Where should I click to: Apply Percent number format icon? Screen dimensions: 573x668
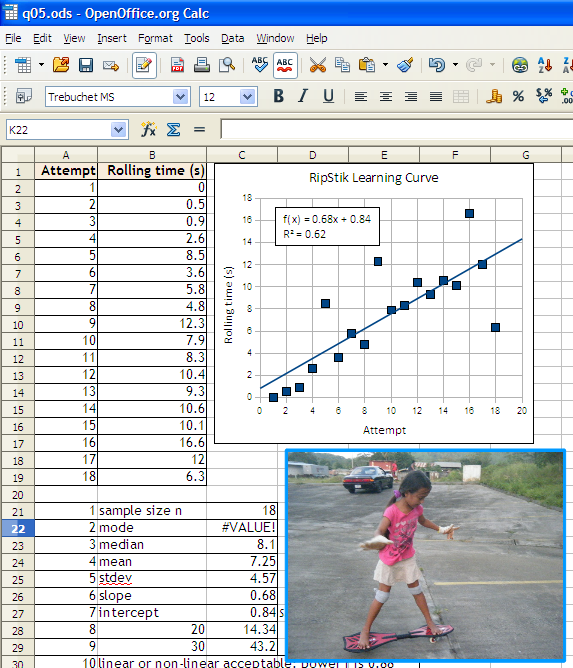tap(518, 97)
